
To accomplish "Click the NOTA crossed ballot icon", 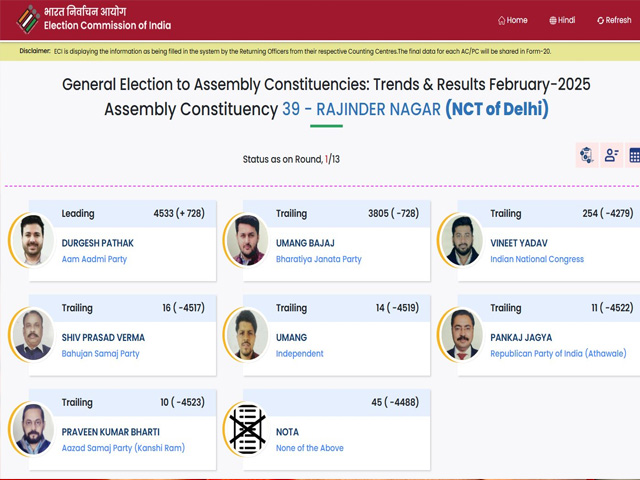I will (x=247, y=429).
